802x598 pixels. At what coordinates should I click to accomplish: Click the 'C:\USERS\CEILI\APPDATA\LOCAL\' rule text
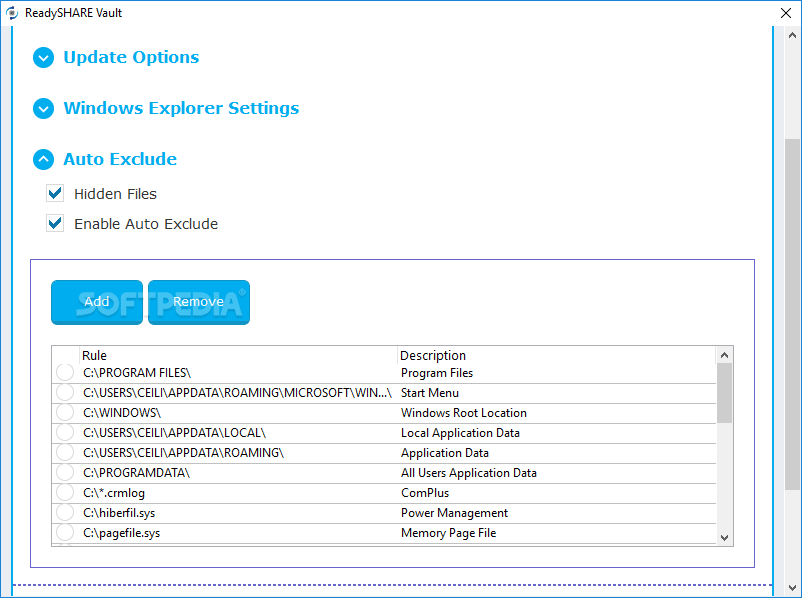click(174, 433)
